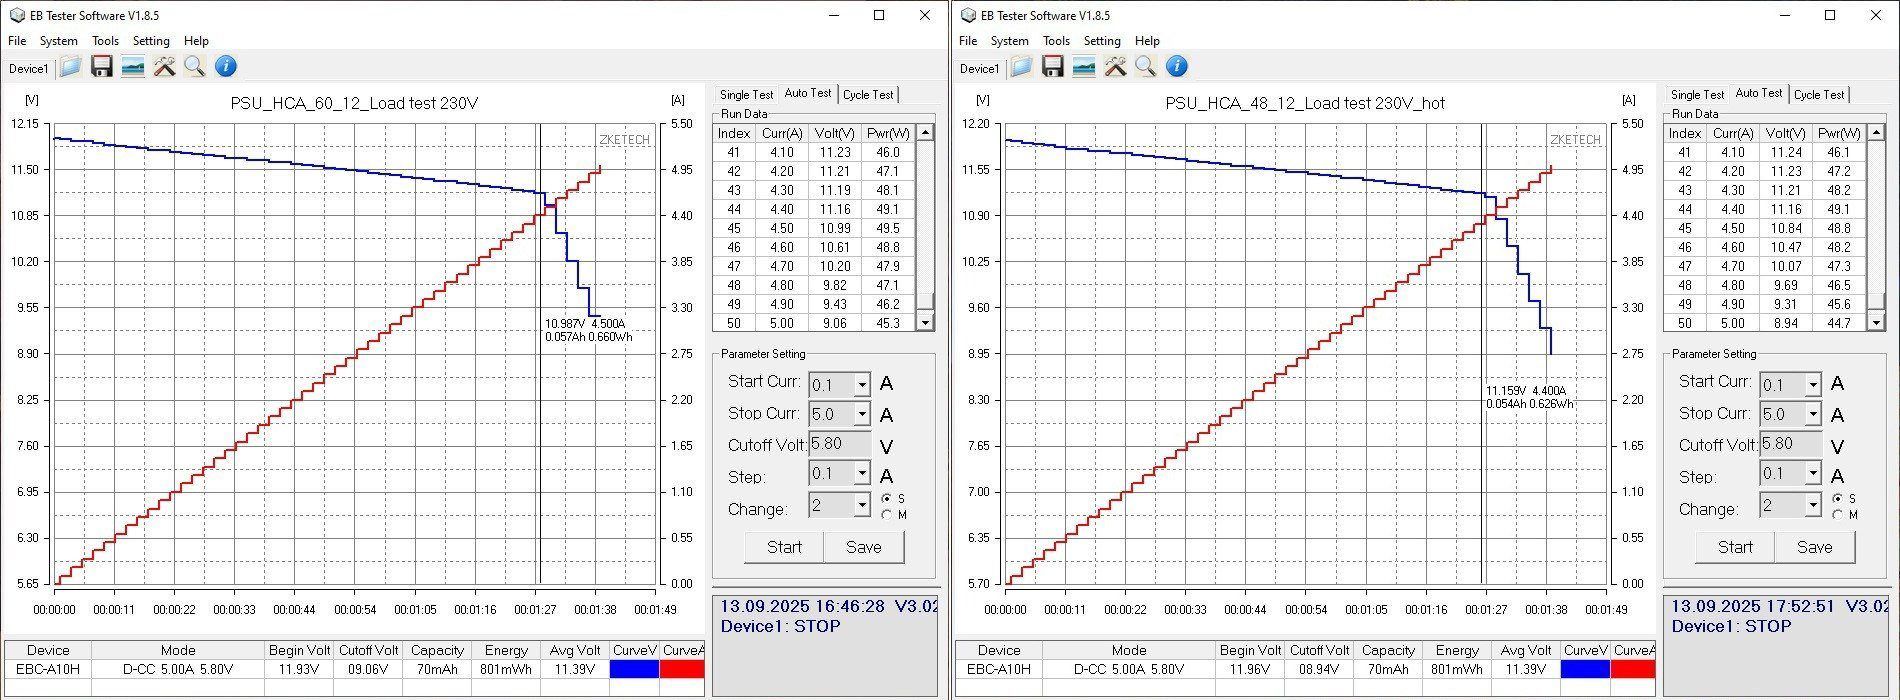Click the floppy disk save icon in left window
Image resolution: width=1900 pixels, height=700 pixels.
point(101,67)
